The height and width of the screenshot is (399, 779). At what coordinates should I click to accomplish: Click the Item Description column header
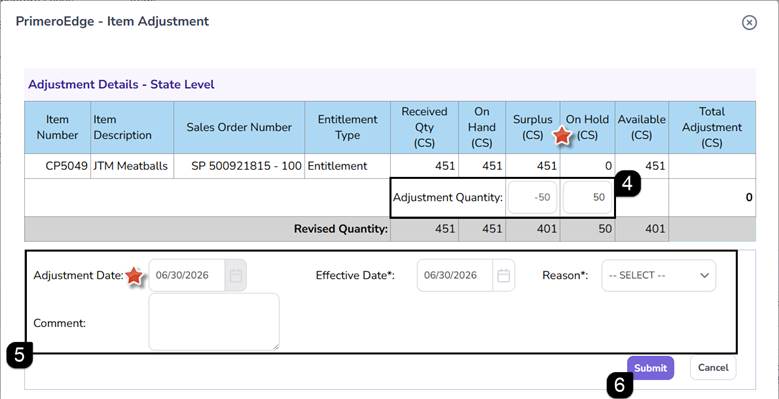132,127
